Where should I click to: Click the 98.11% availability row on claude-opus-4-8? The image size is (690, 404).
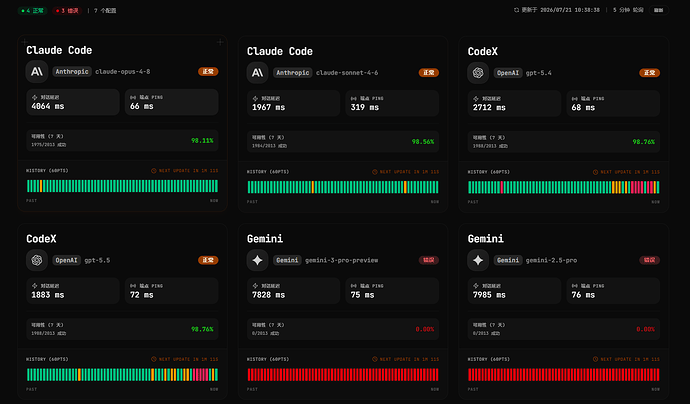tap(122, 140)
